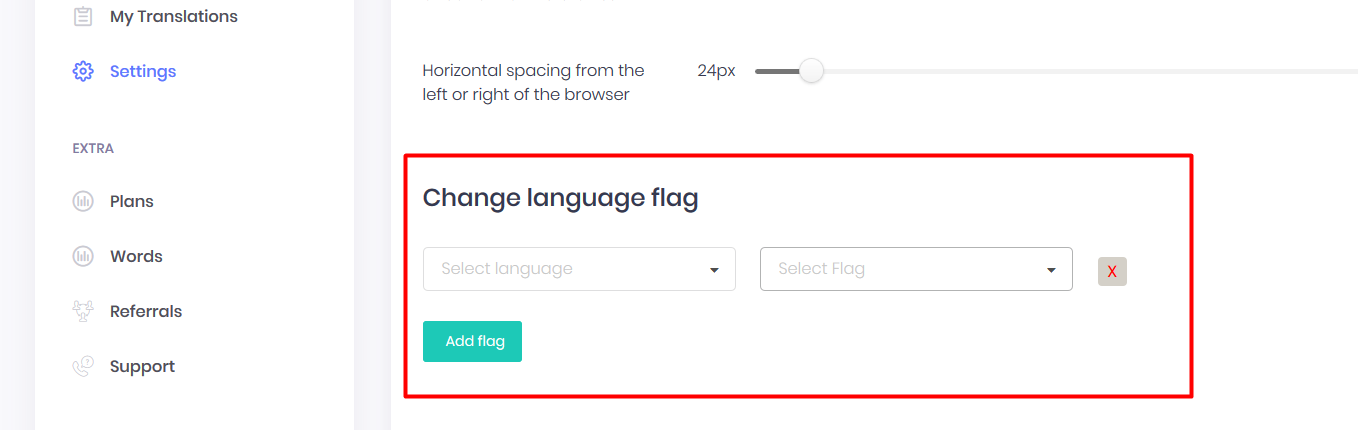
Task: Click the Referrals trophy icon
Action: [83, 311]
